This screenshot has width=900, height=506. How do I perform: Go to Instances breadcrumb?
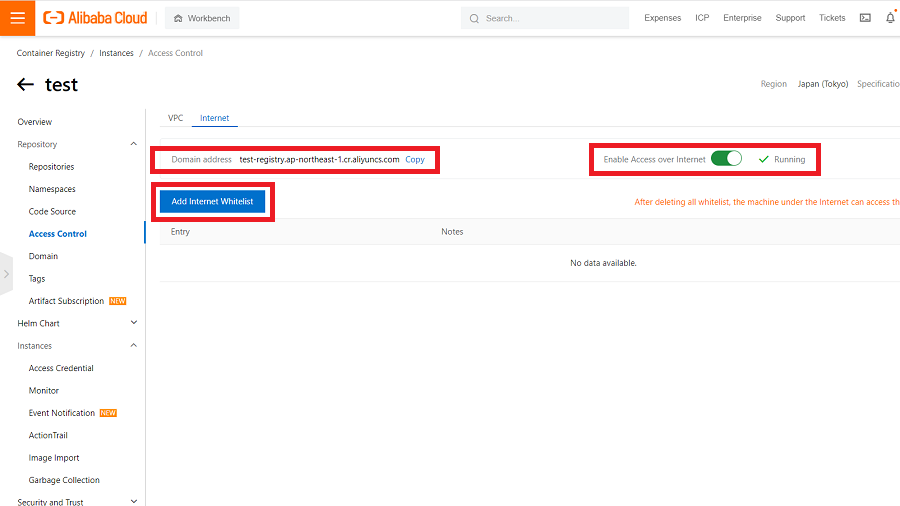(116, 53)
